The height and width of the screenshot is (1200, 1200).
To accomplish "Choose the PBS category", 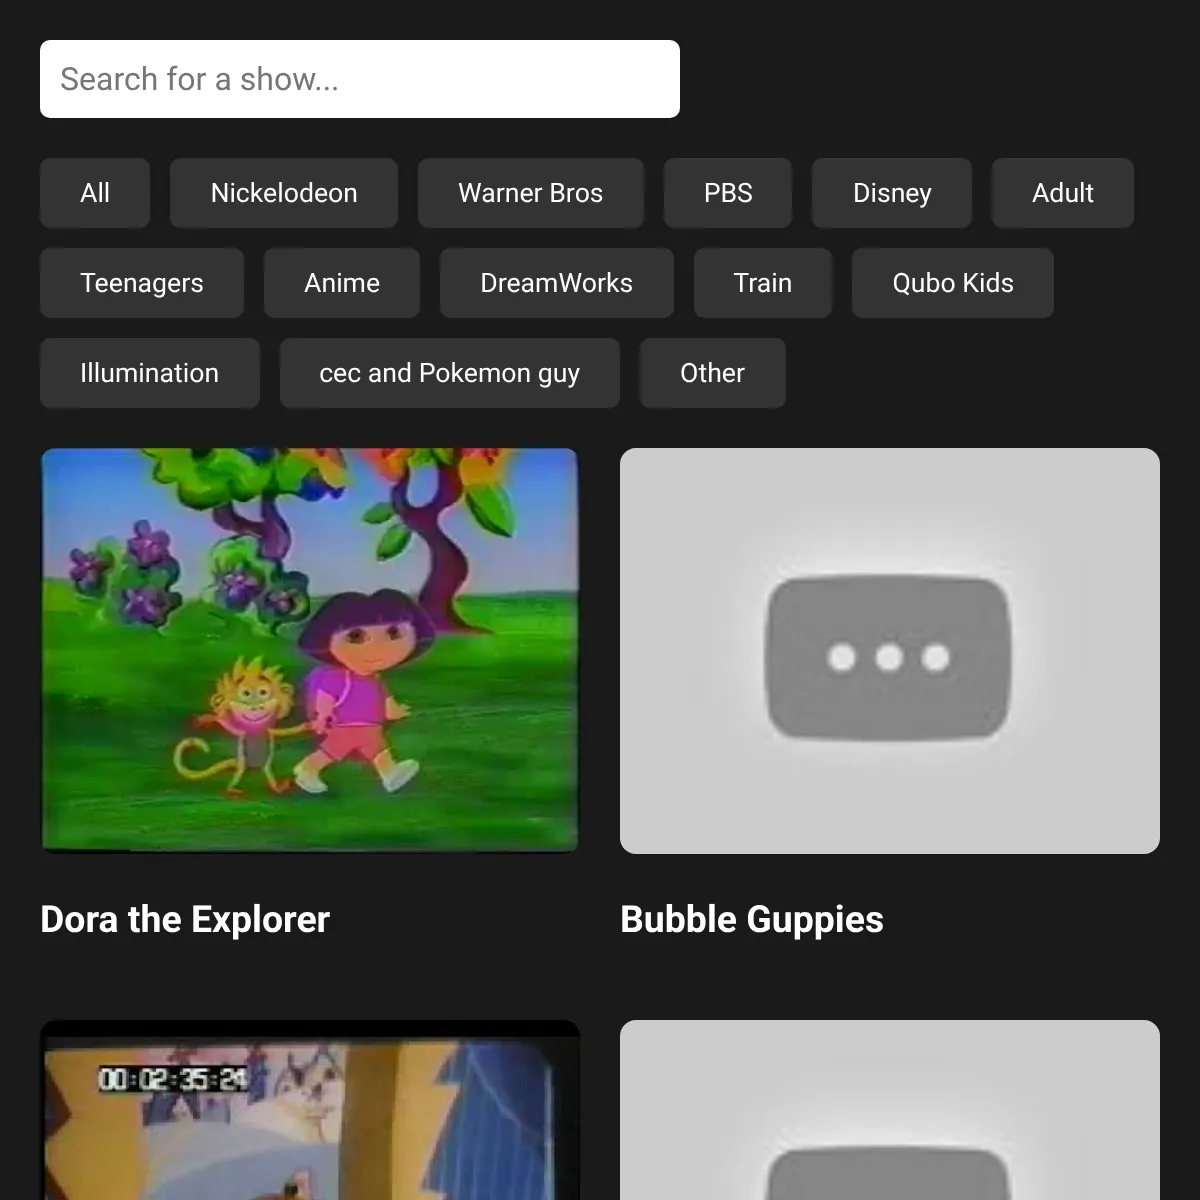I will [x=728, y=193].
